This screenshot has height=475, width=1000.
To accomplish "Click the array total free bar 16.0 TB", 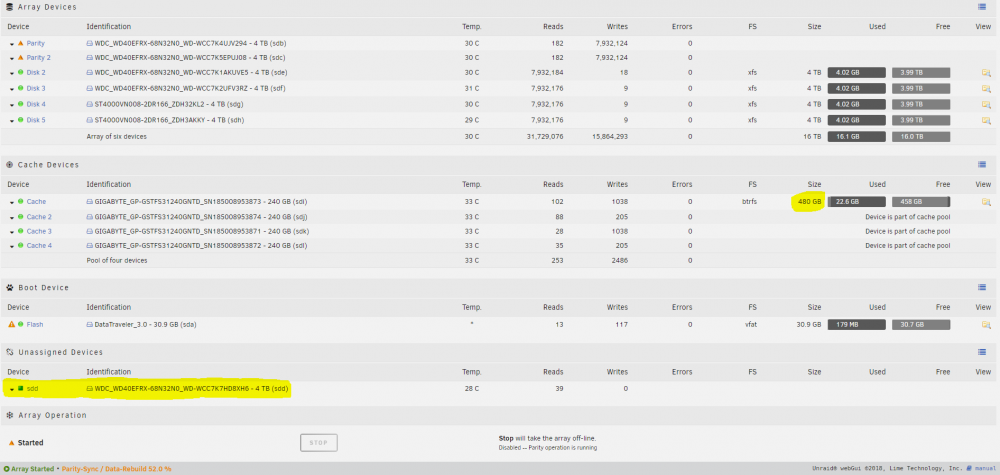I will point(921,136).
